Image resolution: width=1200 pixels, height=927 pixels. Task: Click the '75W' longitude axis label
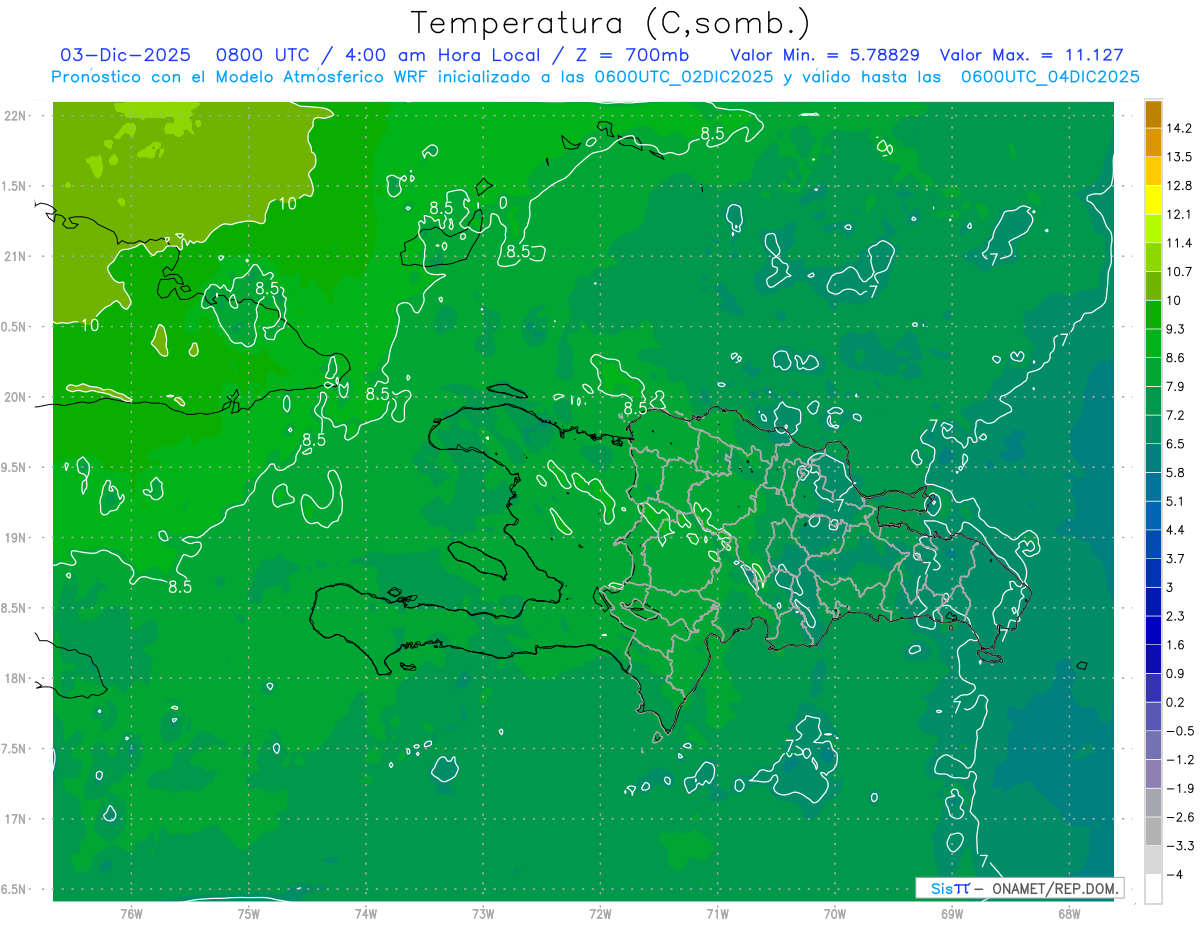pyautogui.click(x=249, y=914)
